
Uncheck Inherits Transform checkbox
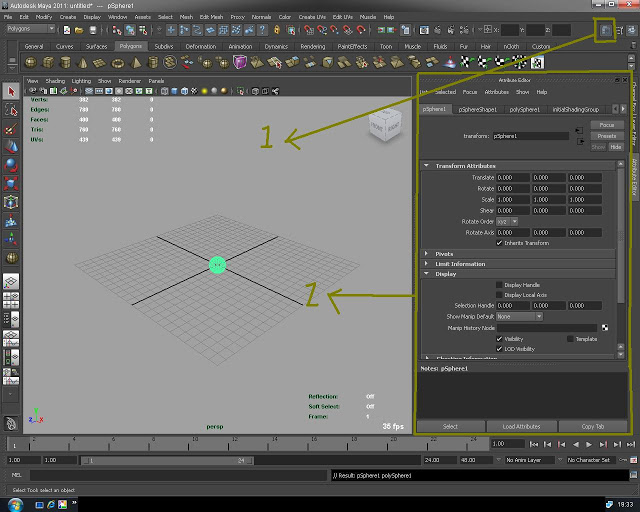click(499, 243)
